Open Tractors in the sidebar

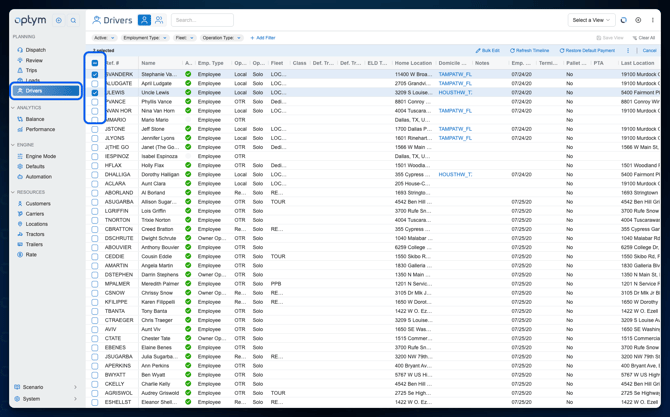(x=35, y=234)
